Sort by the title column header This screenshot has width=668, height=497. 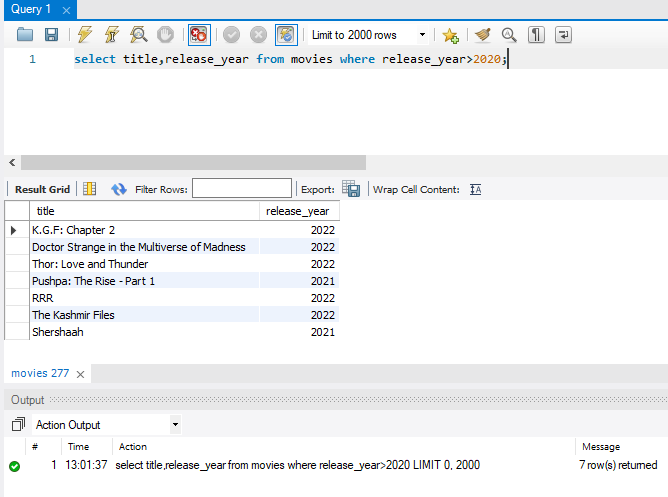click(144, 211)
